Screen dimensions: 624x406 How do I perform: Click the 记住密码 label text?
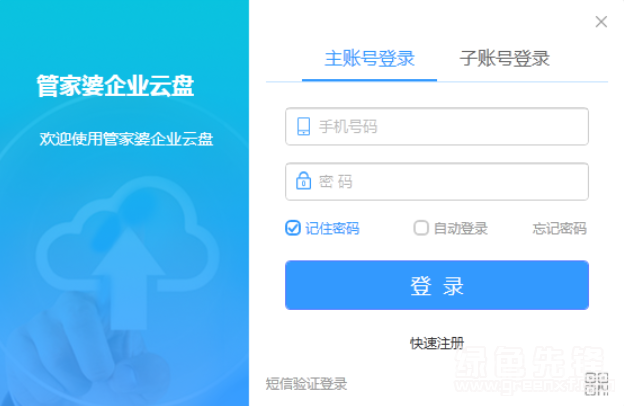pos(332,228)
